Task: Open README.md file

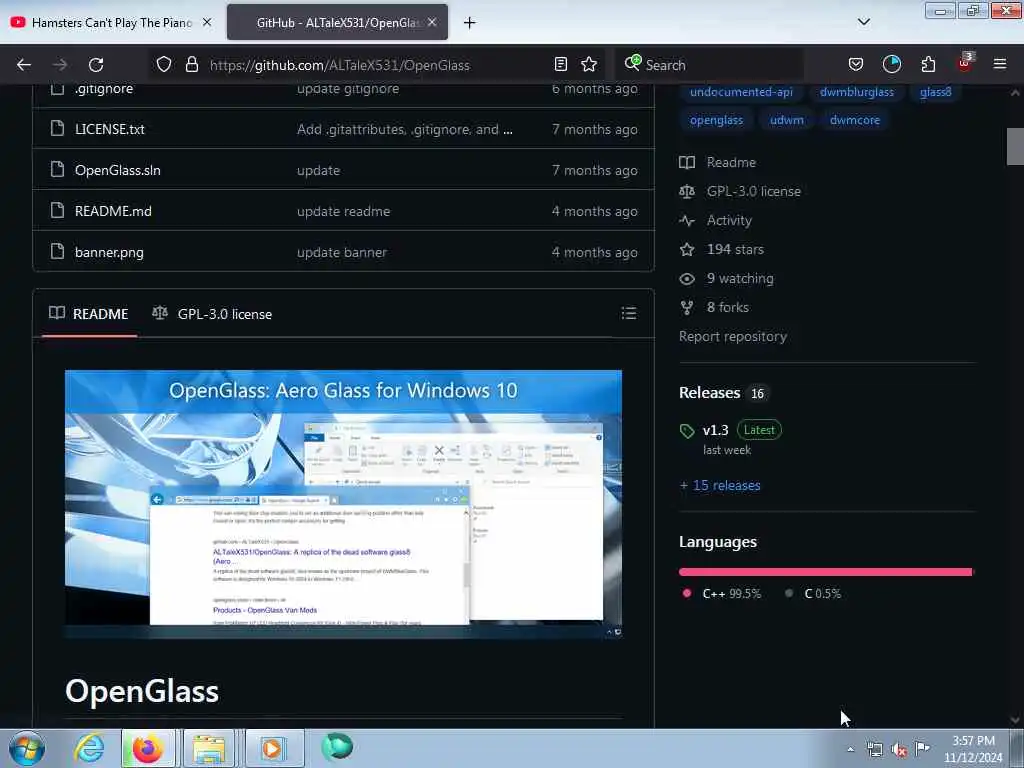Action: coord(113,212)
